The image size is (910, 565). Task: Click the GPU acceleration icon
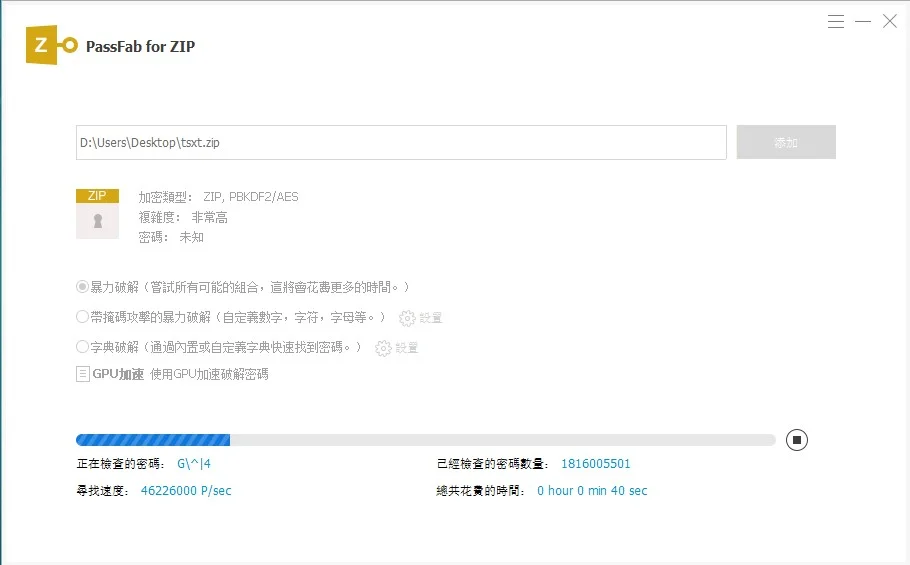click(x=82, y=374)
